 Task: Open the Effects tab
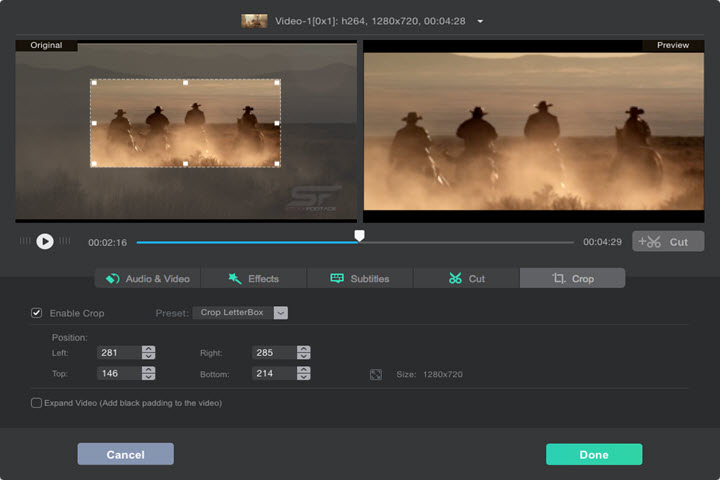point(254,278)
